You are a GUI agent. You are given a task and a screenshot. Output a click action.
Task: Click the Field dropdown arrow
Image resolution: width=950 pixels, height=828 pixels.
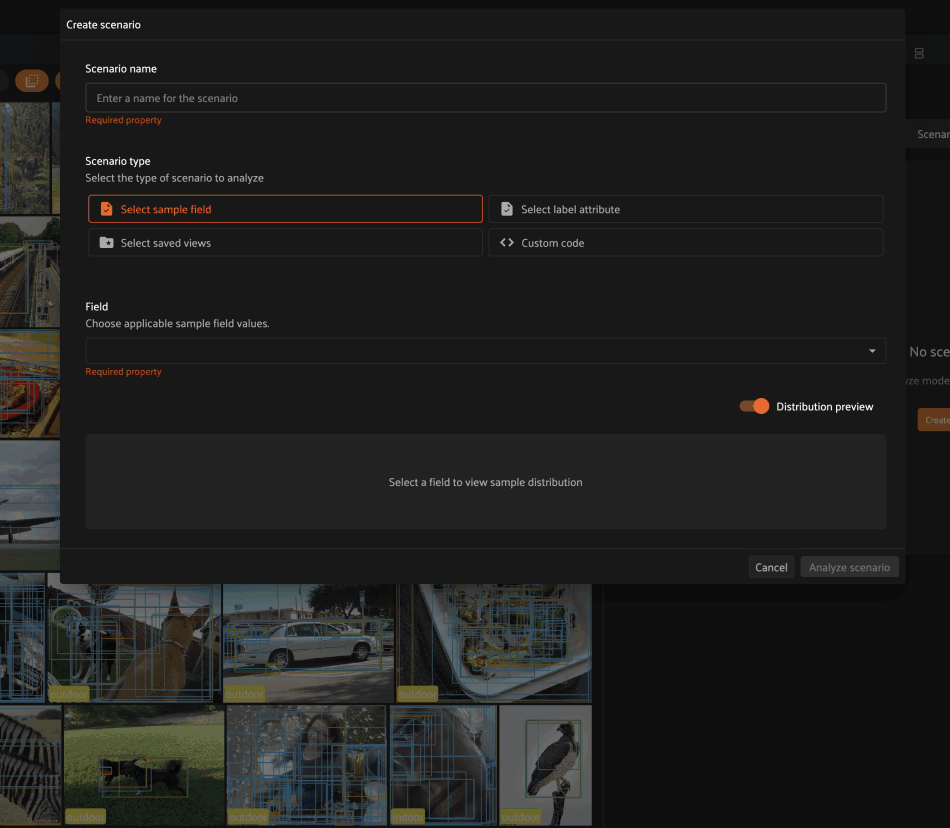pyautogui.click(x=872, y=351)
